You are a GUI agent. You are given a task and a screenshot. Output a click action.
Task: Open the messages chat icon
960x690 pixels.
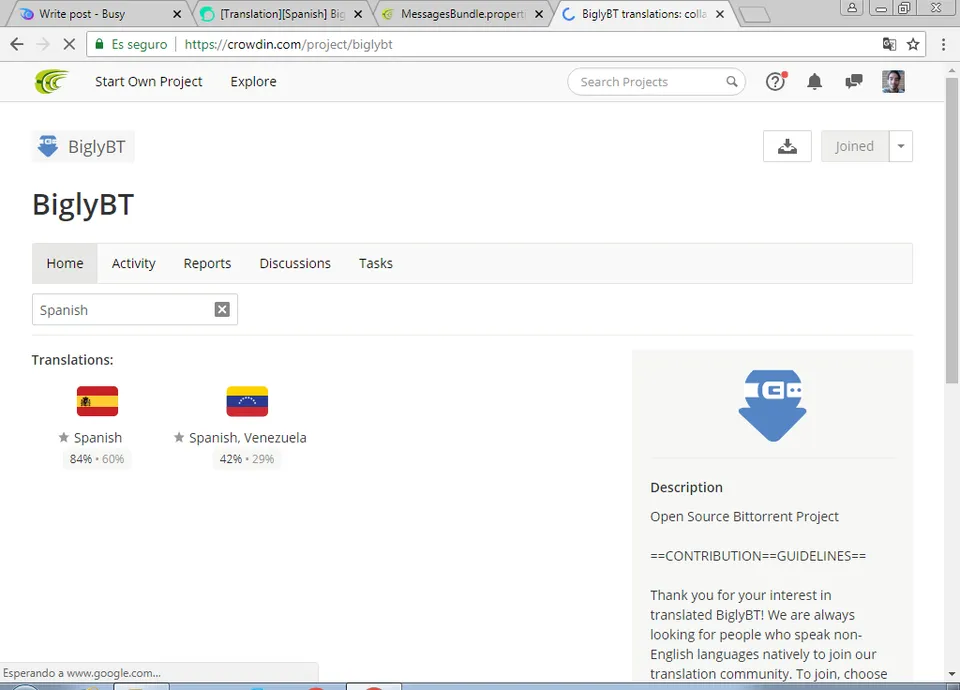853,81
